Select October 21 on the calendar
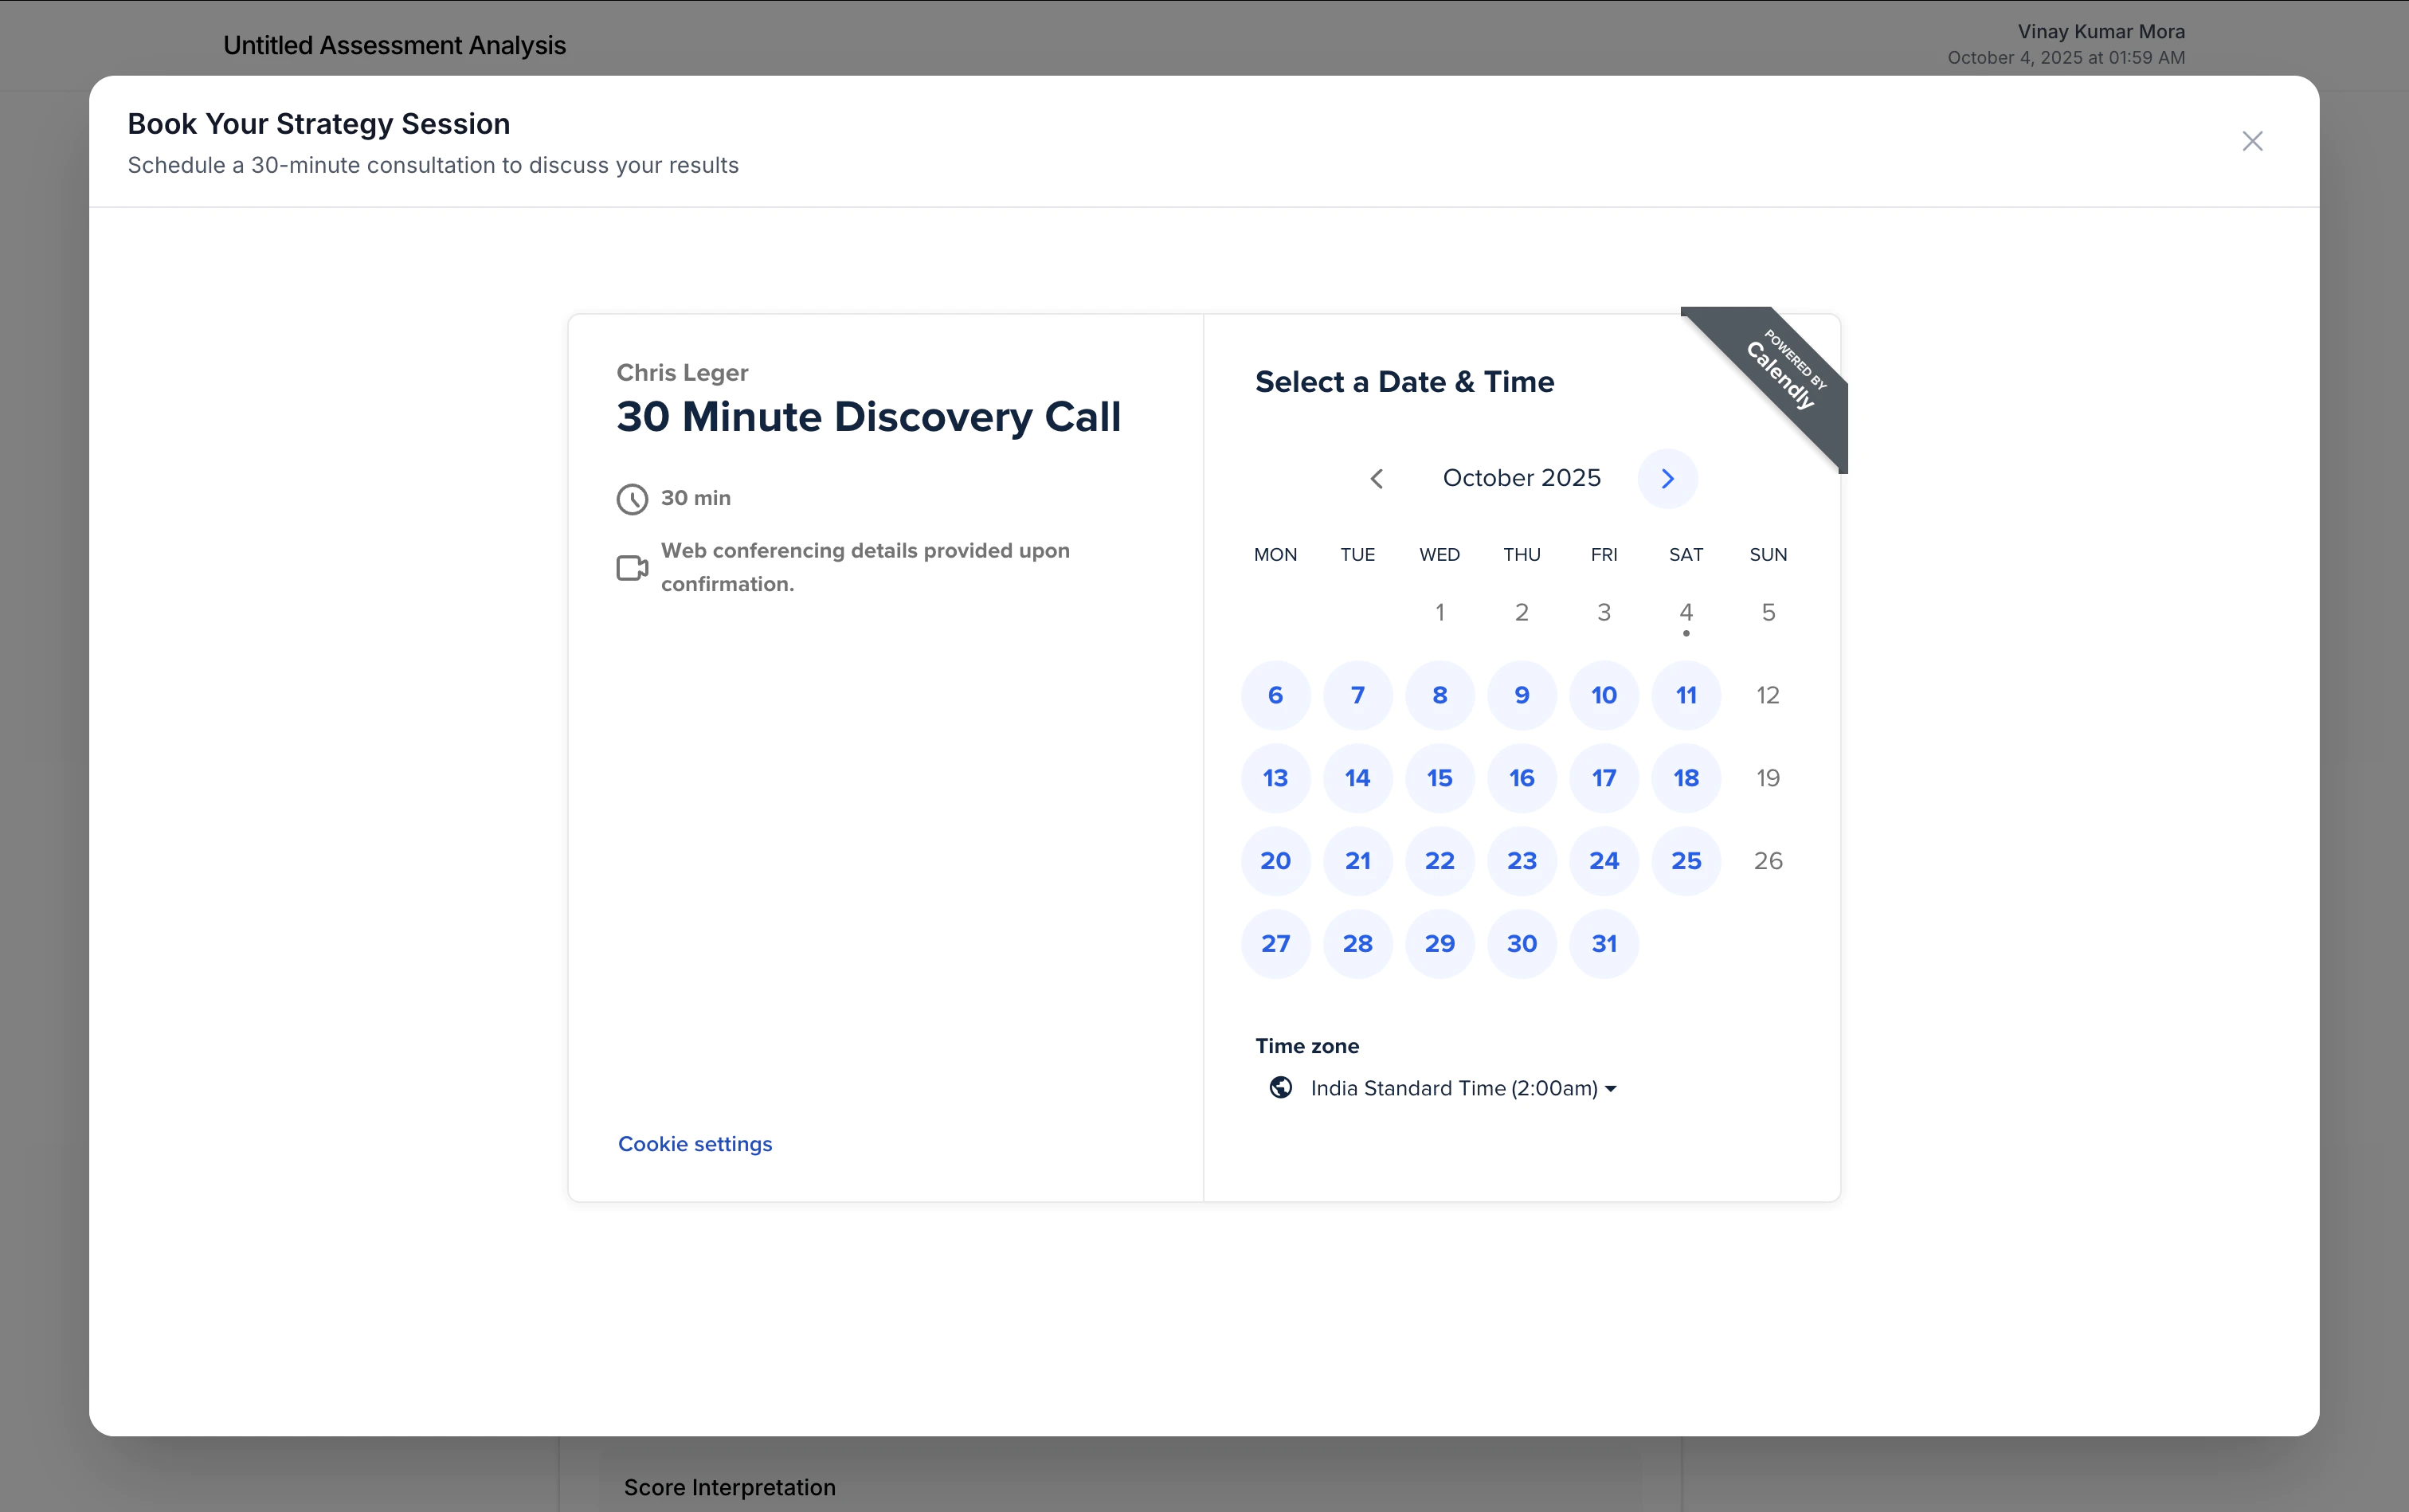This screenshot has height=1512, width=2409. (1357, 860)
